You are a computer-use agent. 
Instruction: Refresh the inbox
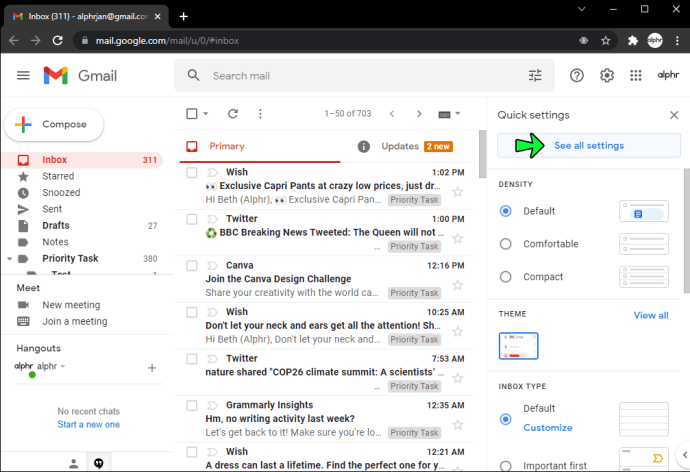tap(233, 114)
